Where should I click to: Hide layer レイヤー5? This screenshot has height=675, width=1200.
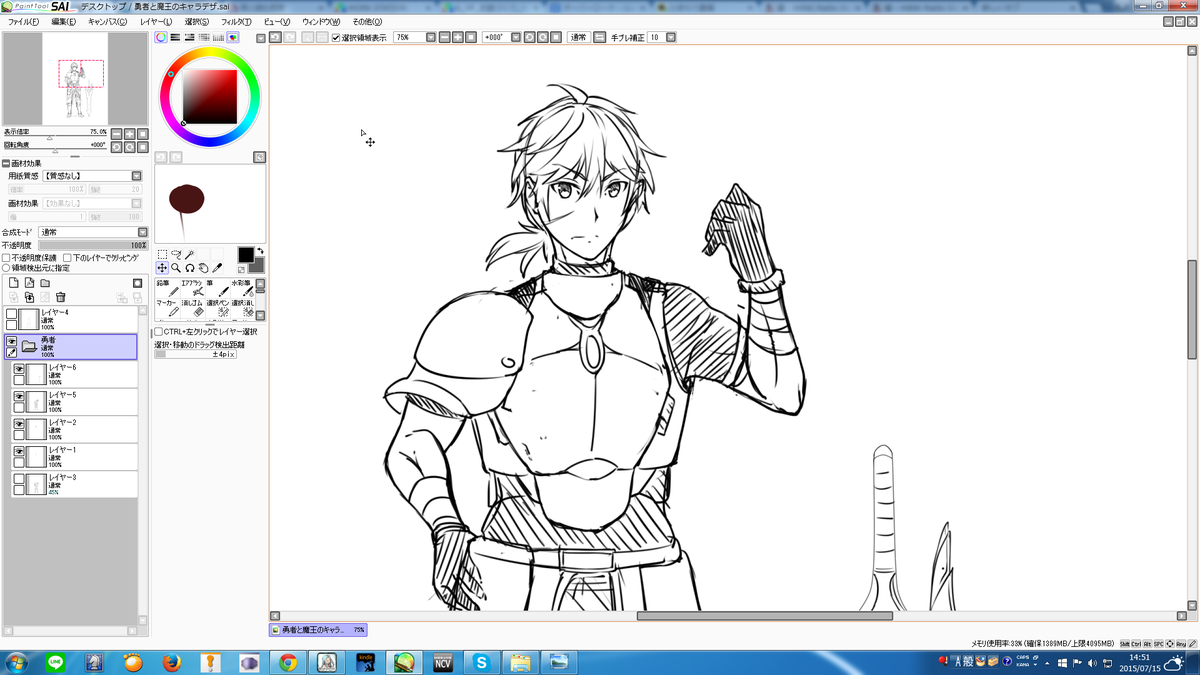coord(18,397)
